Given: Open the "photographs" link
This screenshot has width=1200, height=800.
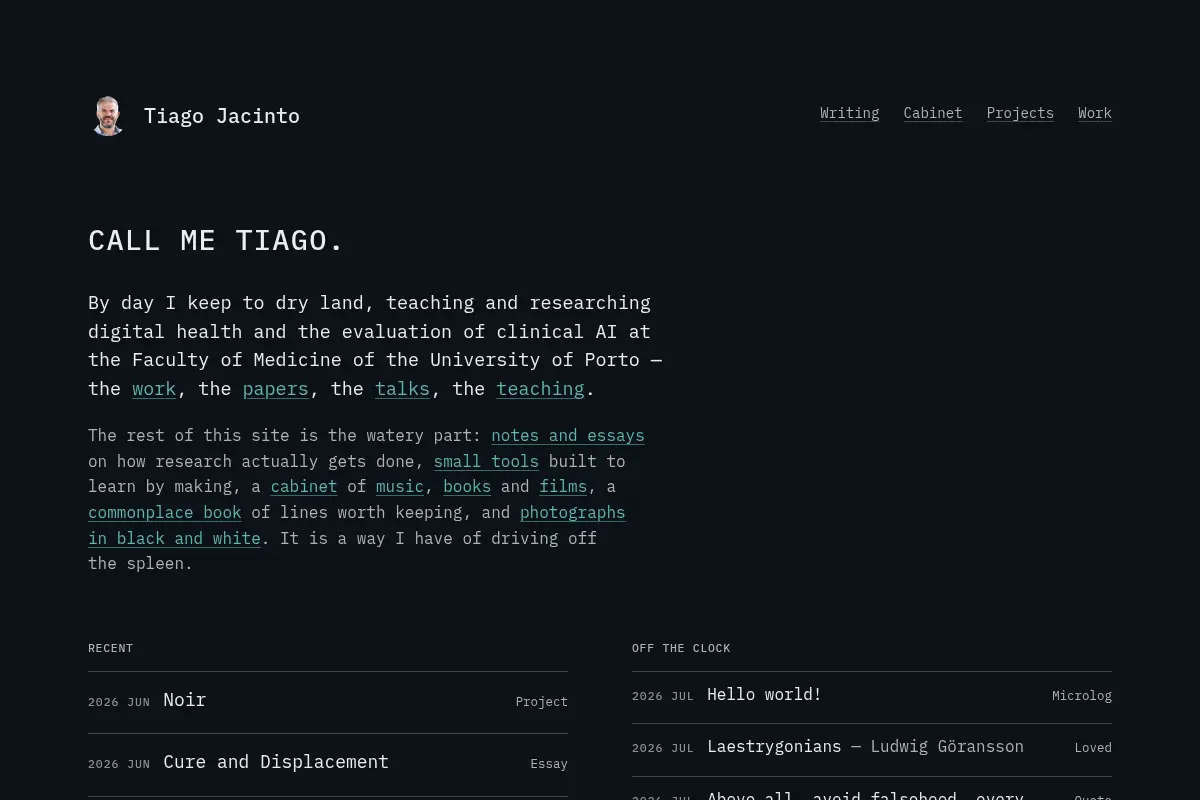Looking at the screenshot, I should (x=572, y=512).
